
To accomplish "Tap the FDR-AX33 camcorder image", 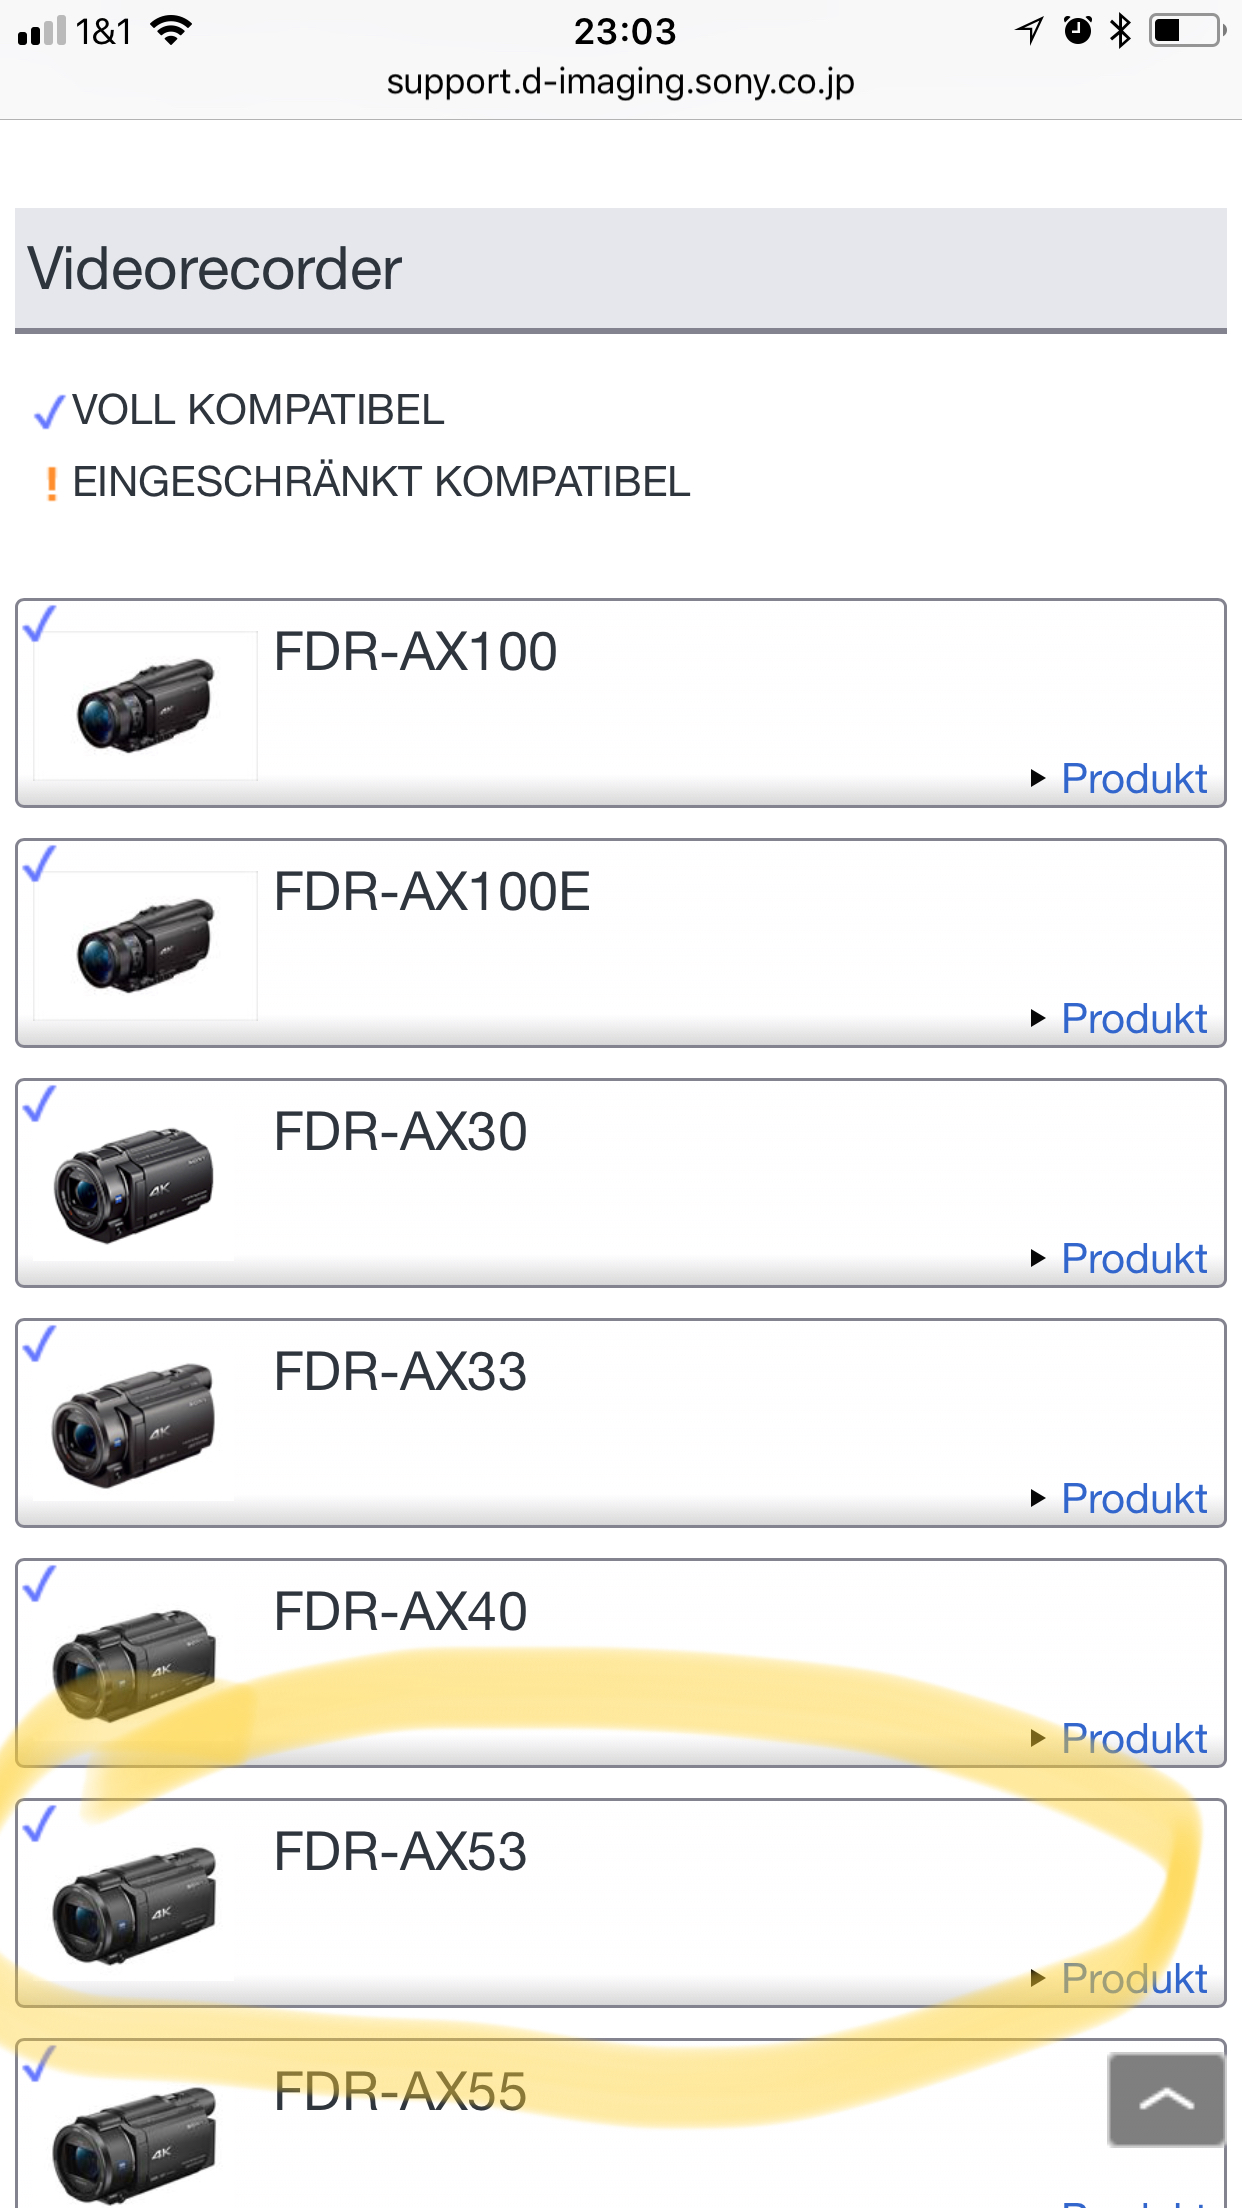I will point(135,1425).
